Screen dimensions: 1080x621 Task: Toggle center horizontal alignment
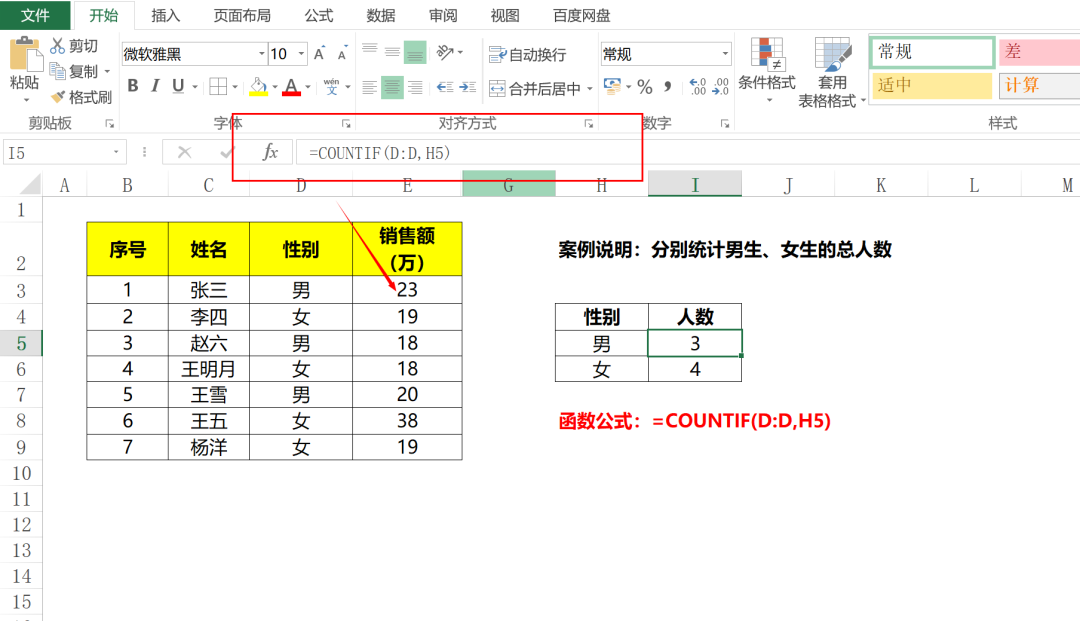pyautogui.click(x=392, y=87)
